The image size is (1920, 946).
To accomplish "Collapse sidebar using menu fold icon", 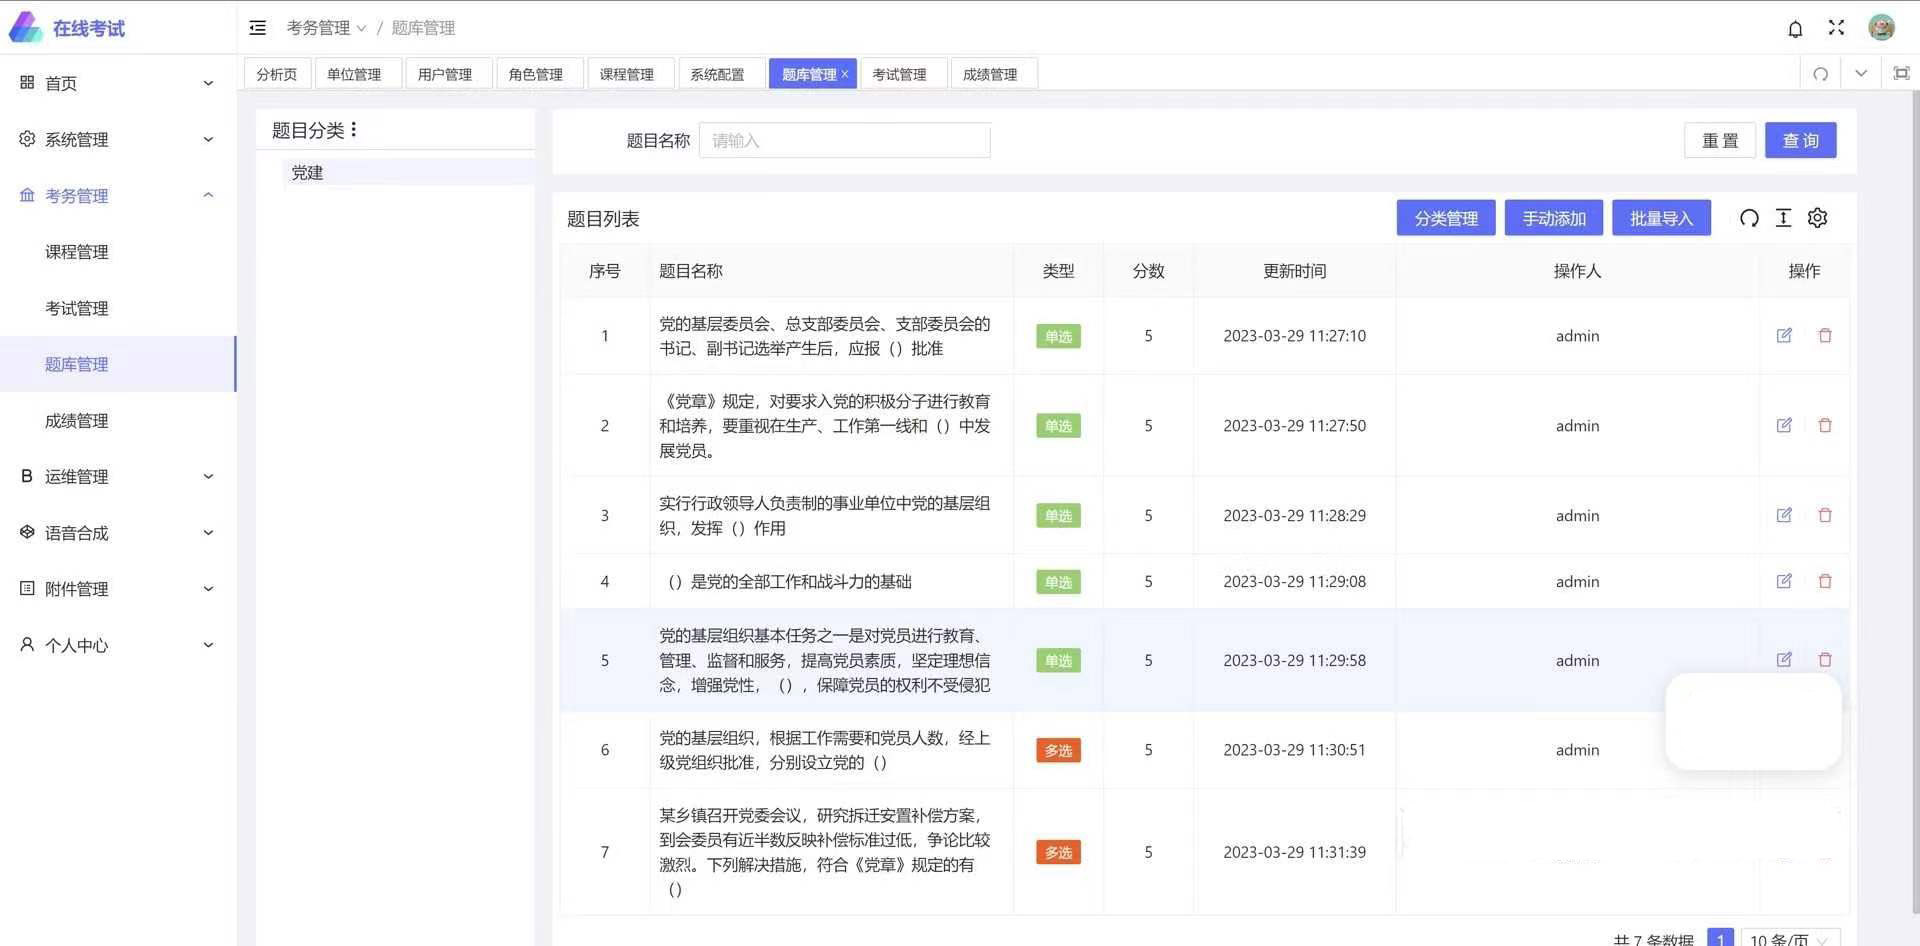I will (258, 28).
